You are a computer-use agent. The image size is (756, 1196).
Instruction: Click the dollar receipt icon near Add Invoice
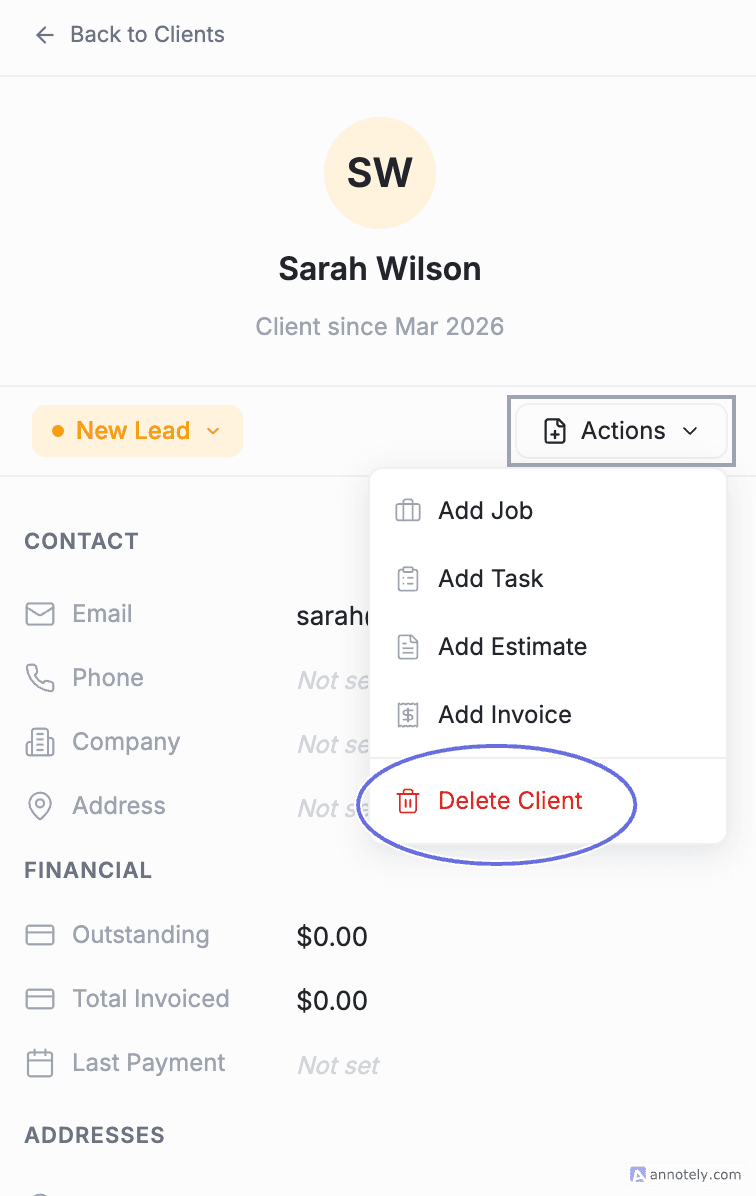[408, 714]
